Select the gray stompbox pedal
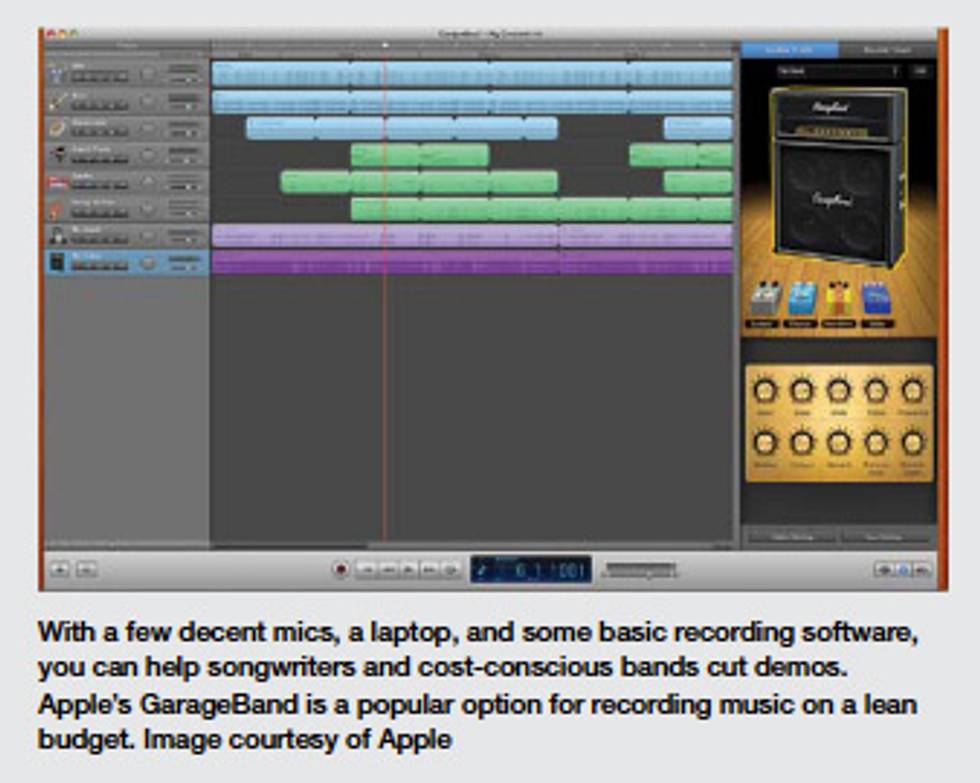This screenshot has height=783, width=980. tap(766, 298)
